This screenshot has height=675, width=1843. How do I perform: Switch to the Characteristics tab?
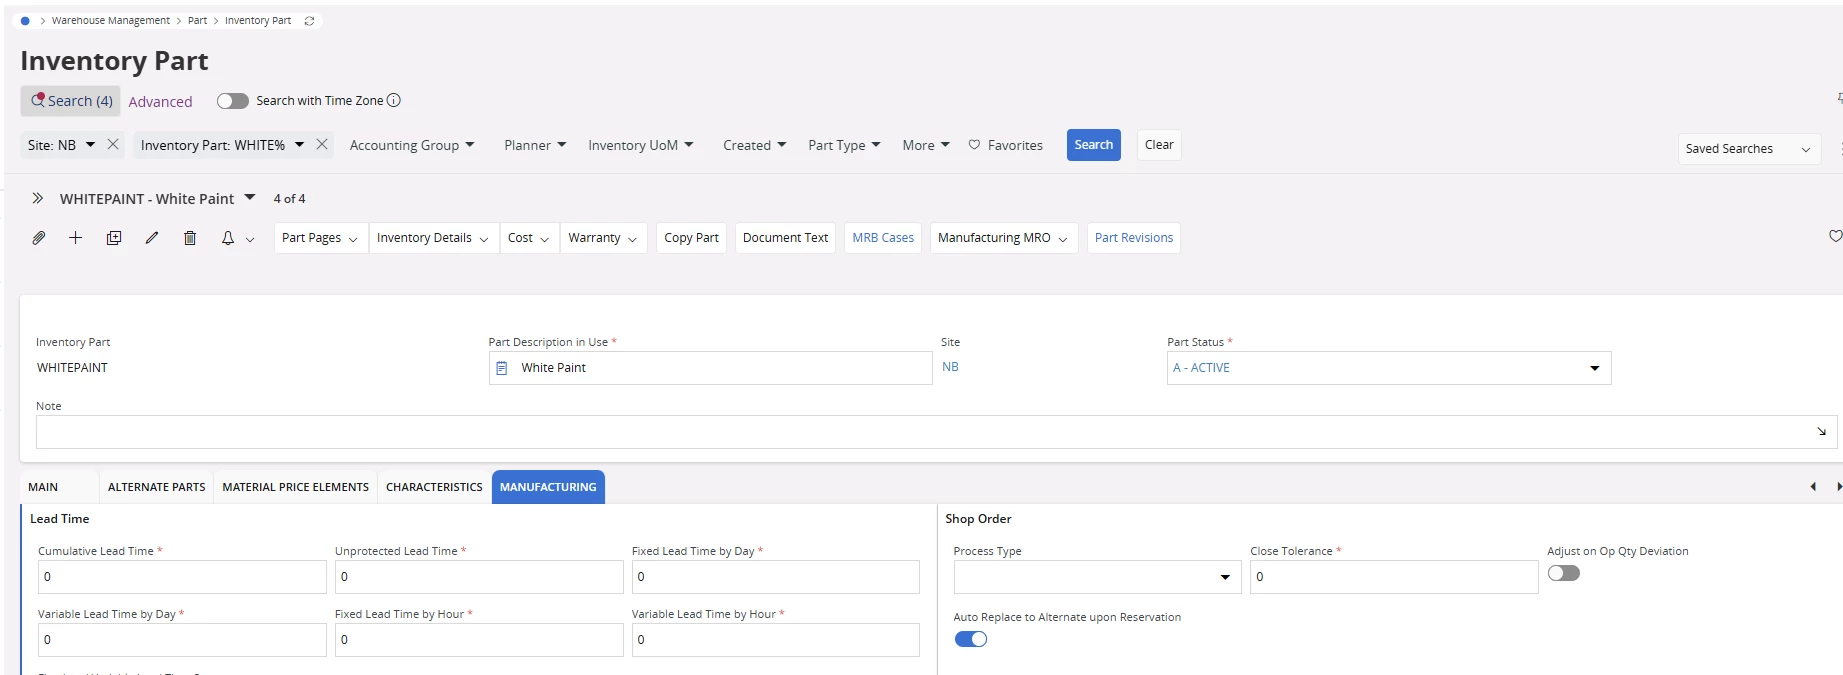[x=434, y=487]
